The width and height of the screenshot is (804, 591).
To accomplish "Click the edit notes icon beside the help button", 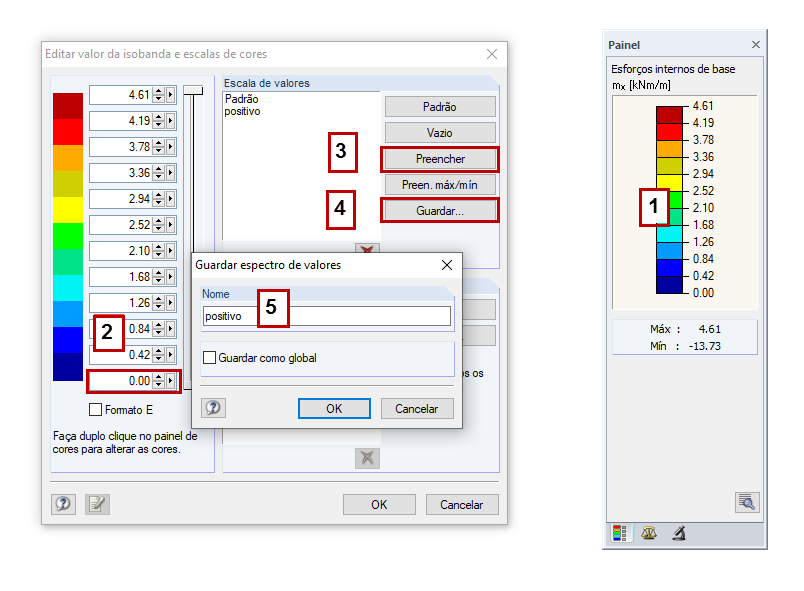I will 97,504.
